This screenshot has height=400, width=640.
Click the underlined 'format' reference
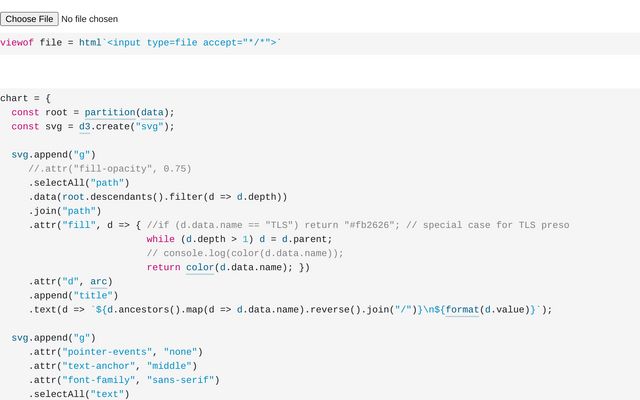(x=462, y=309)
